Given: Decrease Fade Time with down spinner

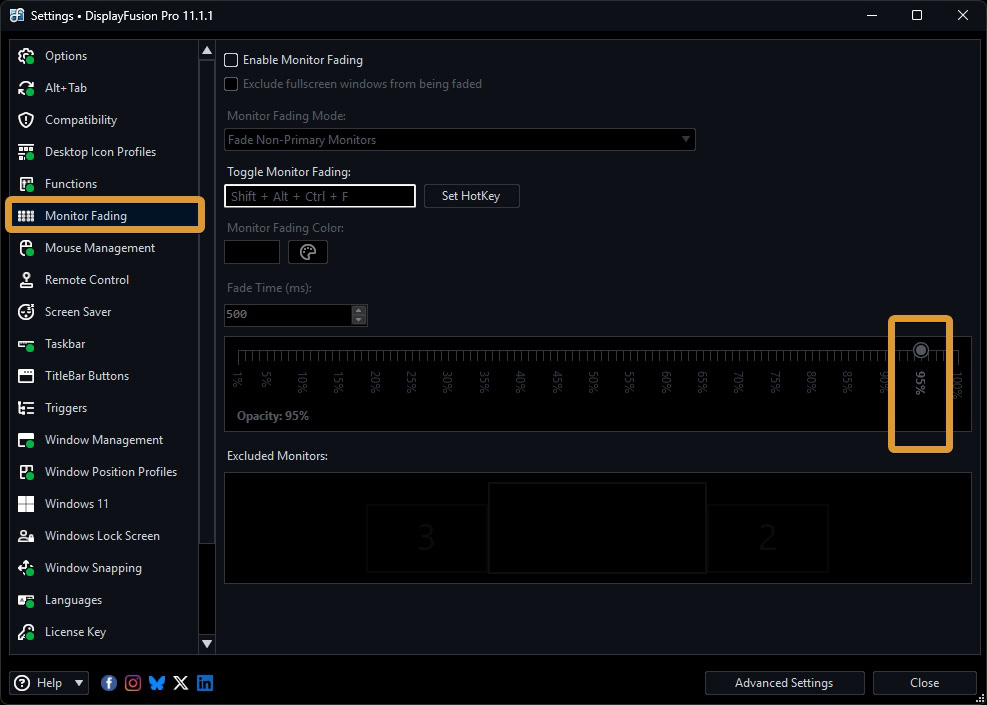Looking at the screenshot, I should [x=359, y=320].
